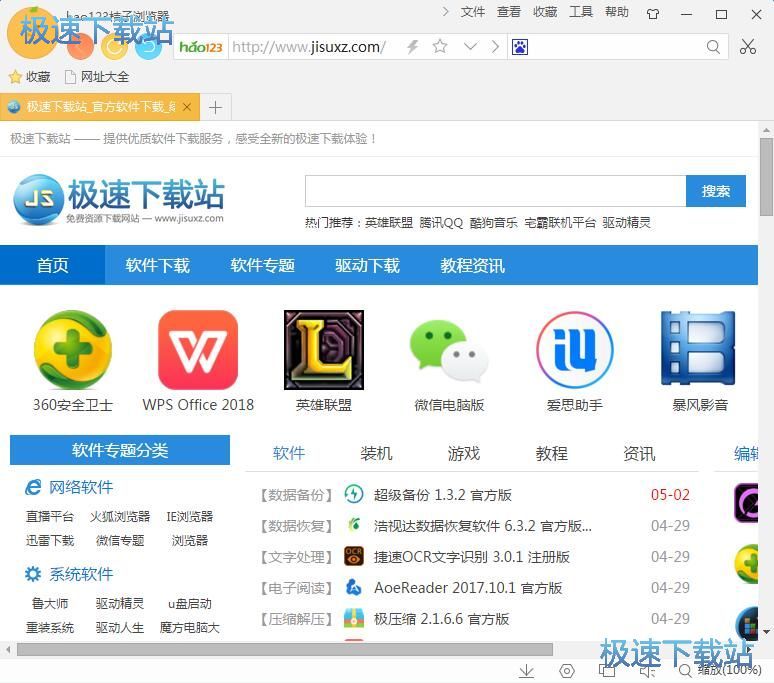The height and width of the screenshot is (683, 774).
Task: Open the 驱动精灵 hot recommendation link
Action: 626,223
